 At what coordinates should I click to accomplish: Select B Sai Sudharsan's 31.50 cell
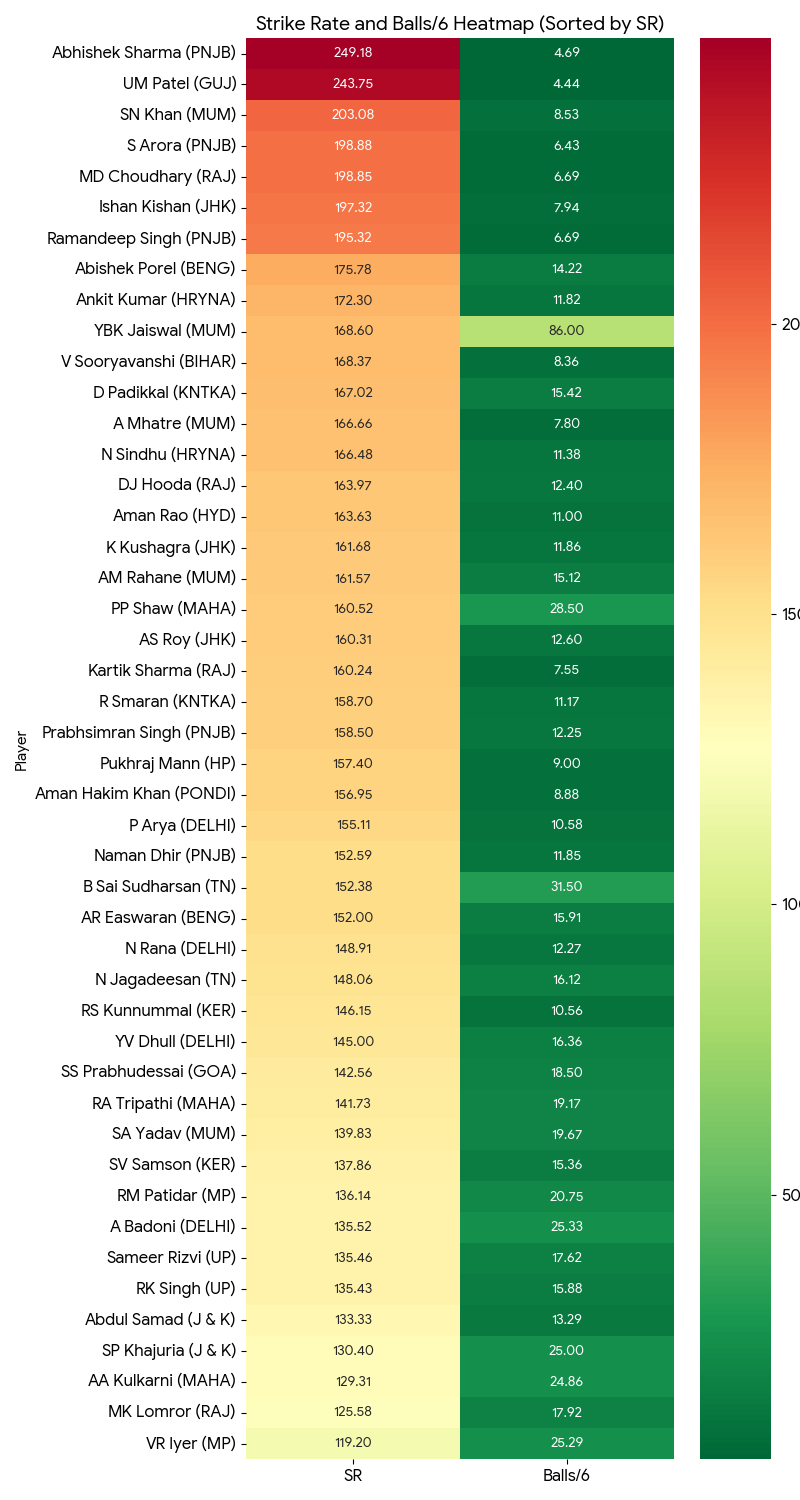(566, 887)
